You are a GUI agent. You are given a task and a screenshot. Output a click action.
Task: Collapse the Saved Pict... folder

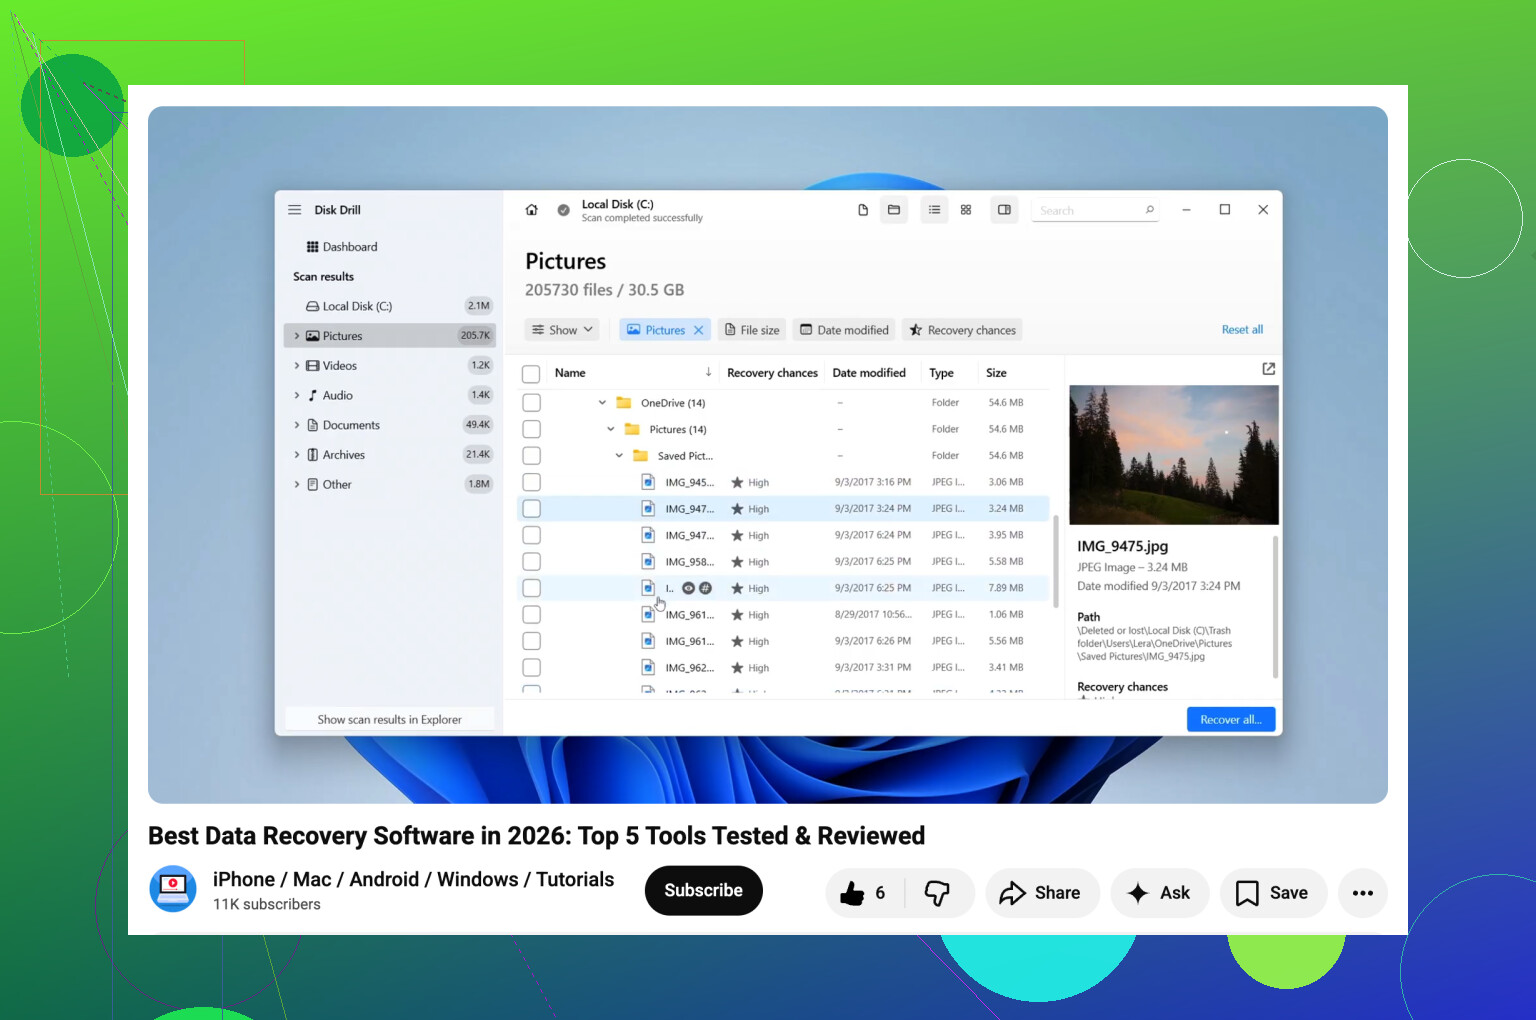(x=619, y=456)
